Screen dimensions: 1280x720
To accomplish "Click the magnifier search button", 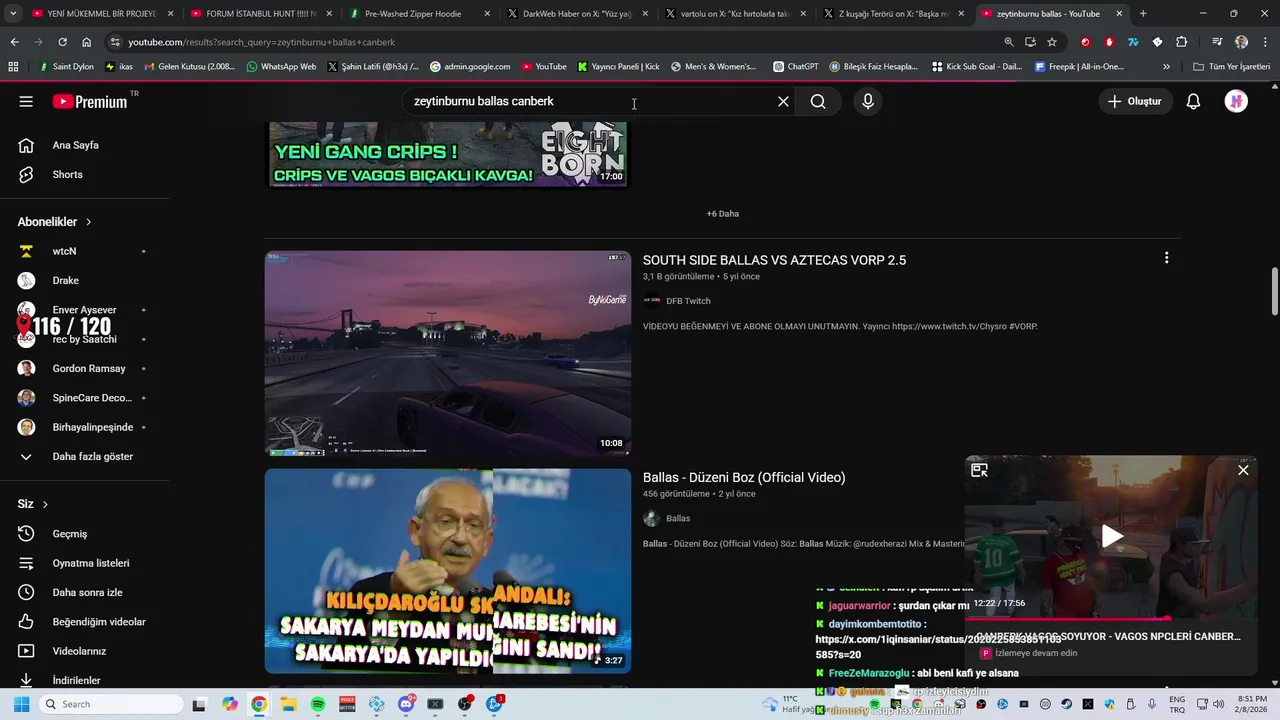I will point(818,101).
